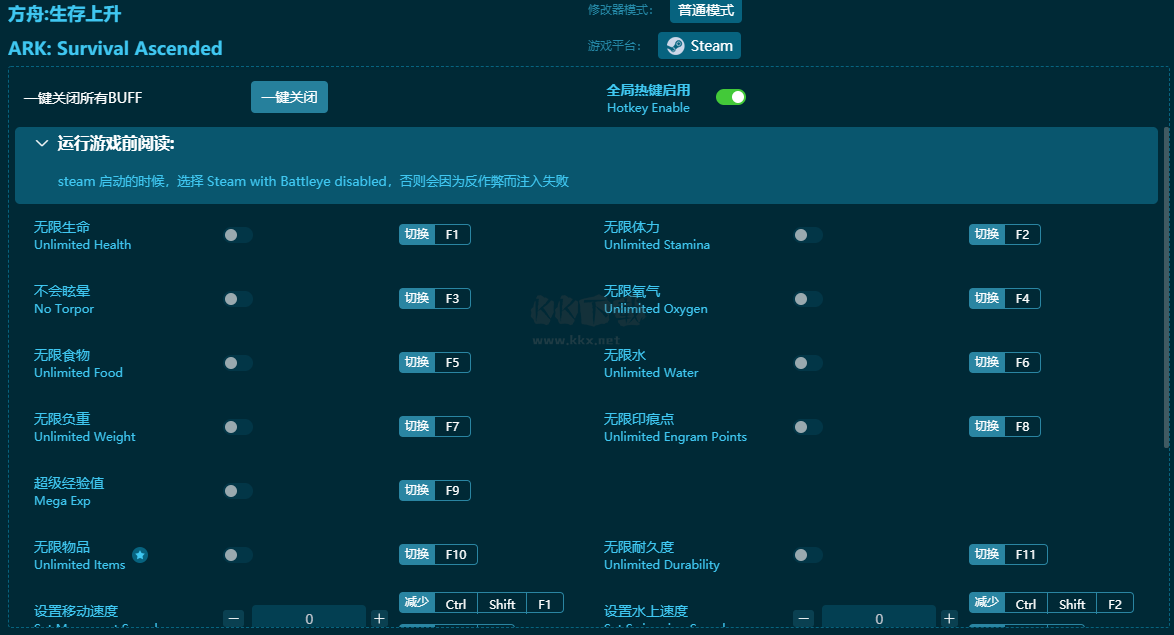Open the 普通模式 trainer mode selector
1174x635 pixels.
click(x=705, y=10)
